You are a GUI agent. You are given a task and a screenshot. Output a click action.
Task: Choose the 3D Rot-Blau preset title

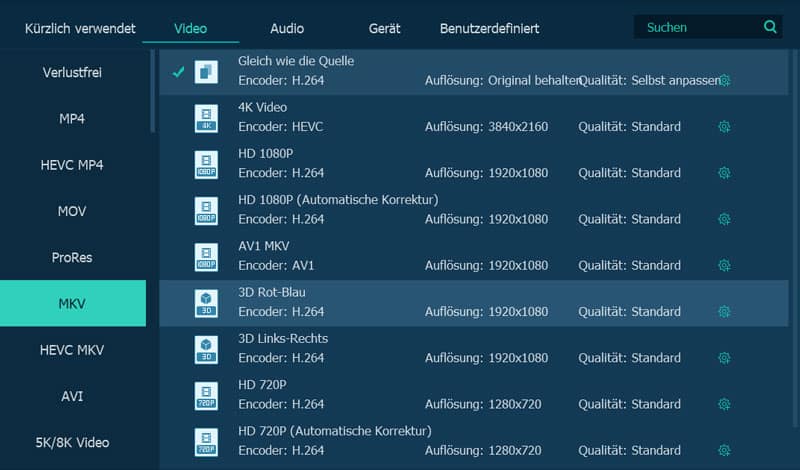[272, 292]
